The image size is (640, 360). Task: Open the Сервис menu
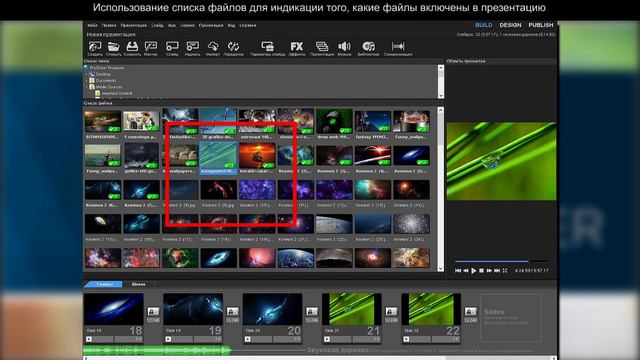pyautogui.click(x=187, y=25)
